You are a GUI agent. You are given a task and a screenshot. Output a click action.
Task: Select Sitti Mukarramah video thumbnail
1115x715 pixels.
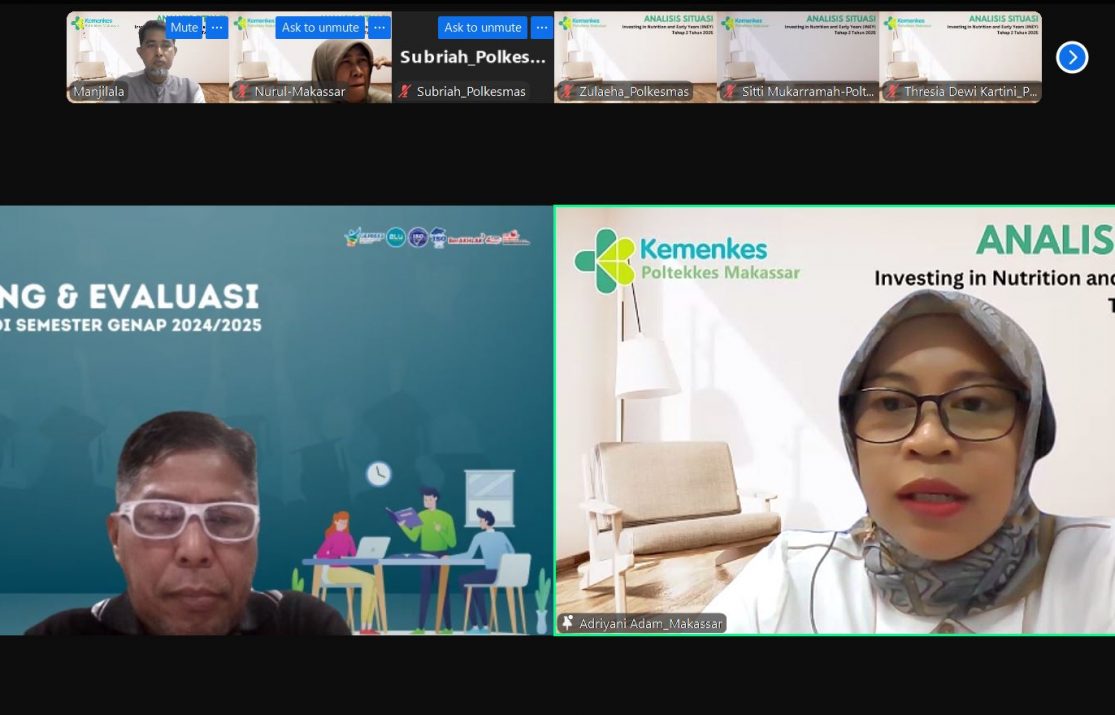[798, 58]
